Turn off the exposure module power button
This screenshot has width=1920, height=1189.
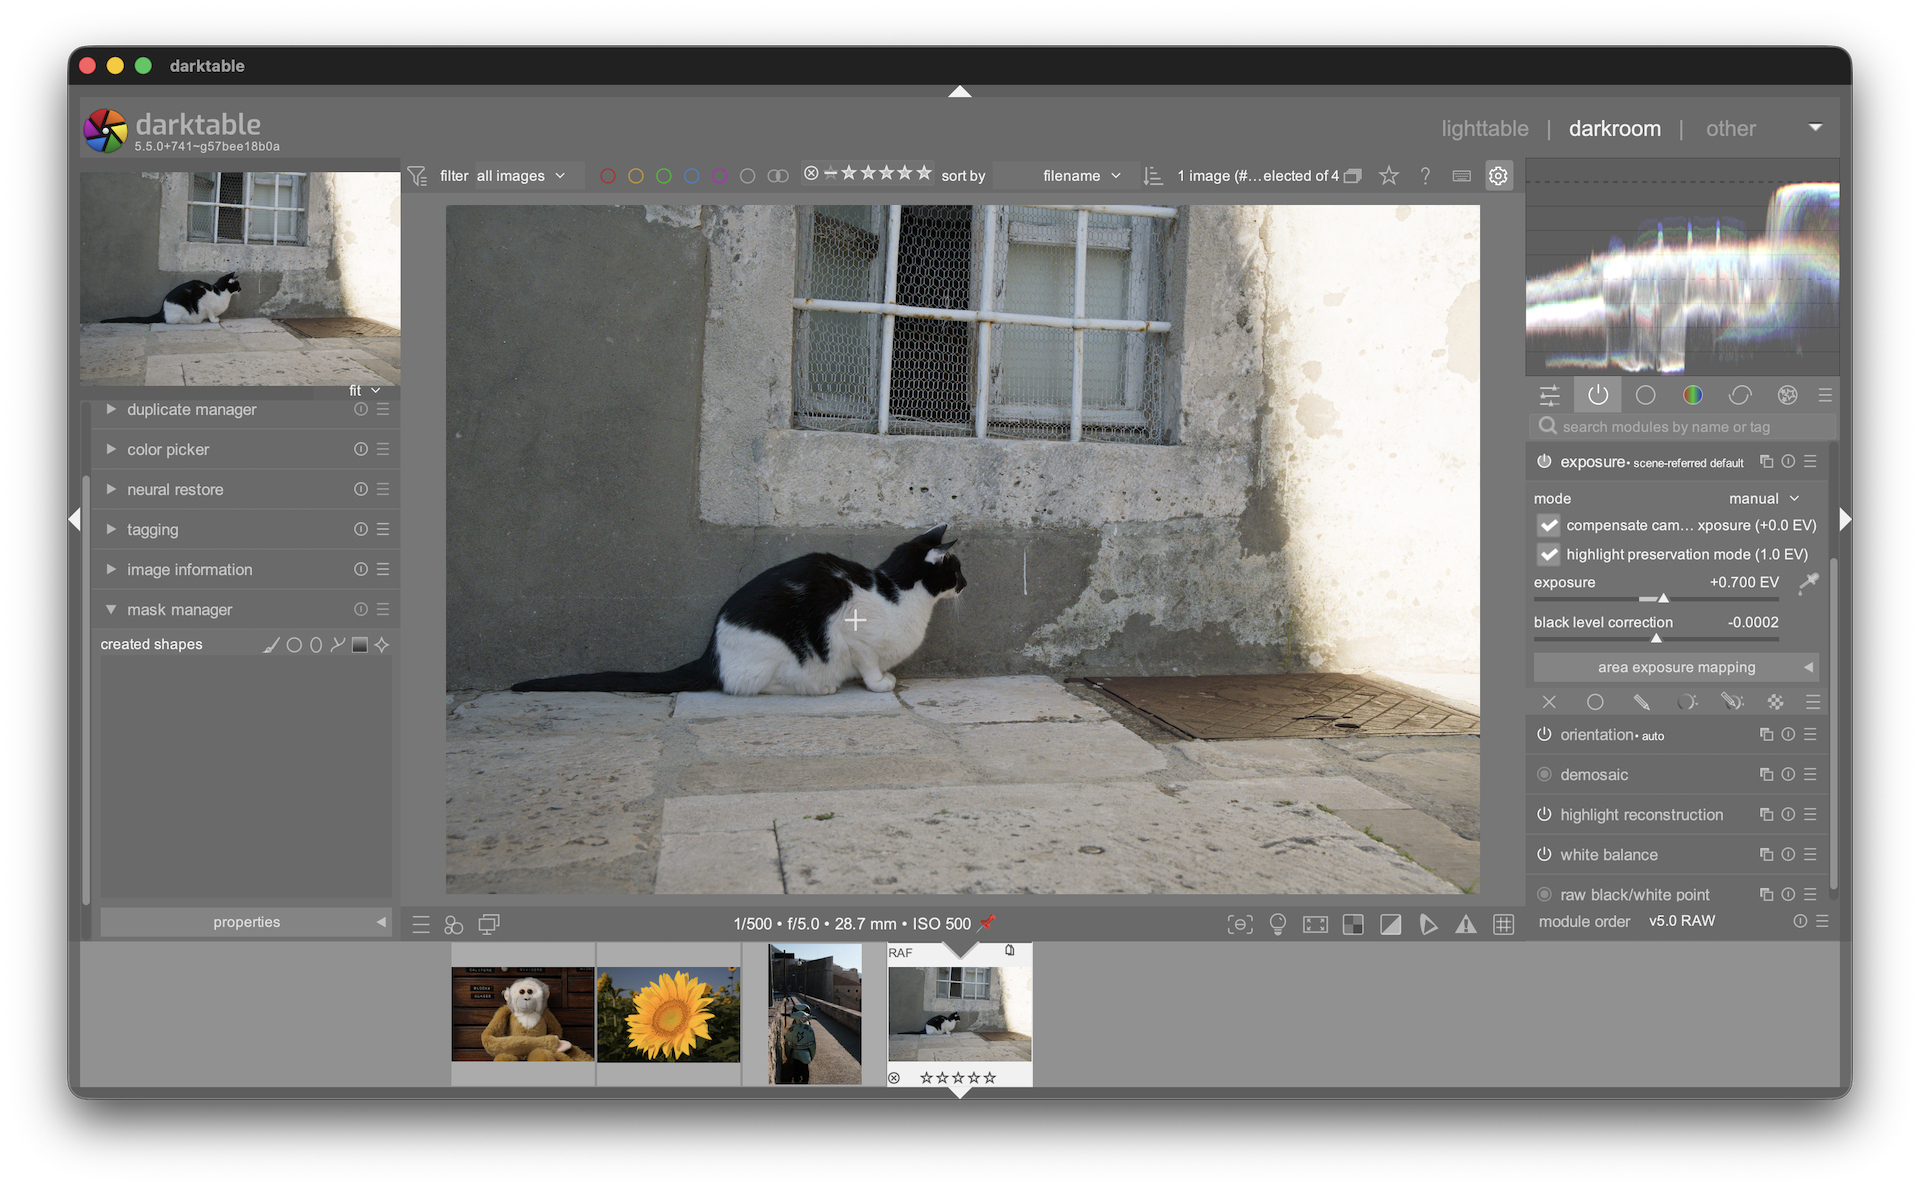point(1544,462)
